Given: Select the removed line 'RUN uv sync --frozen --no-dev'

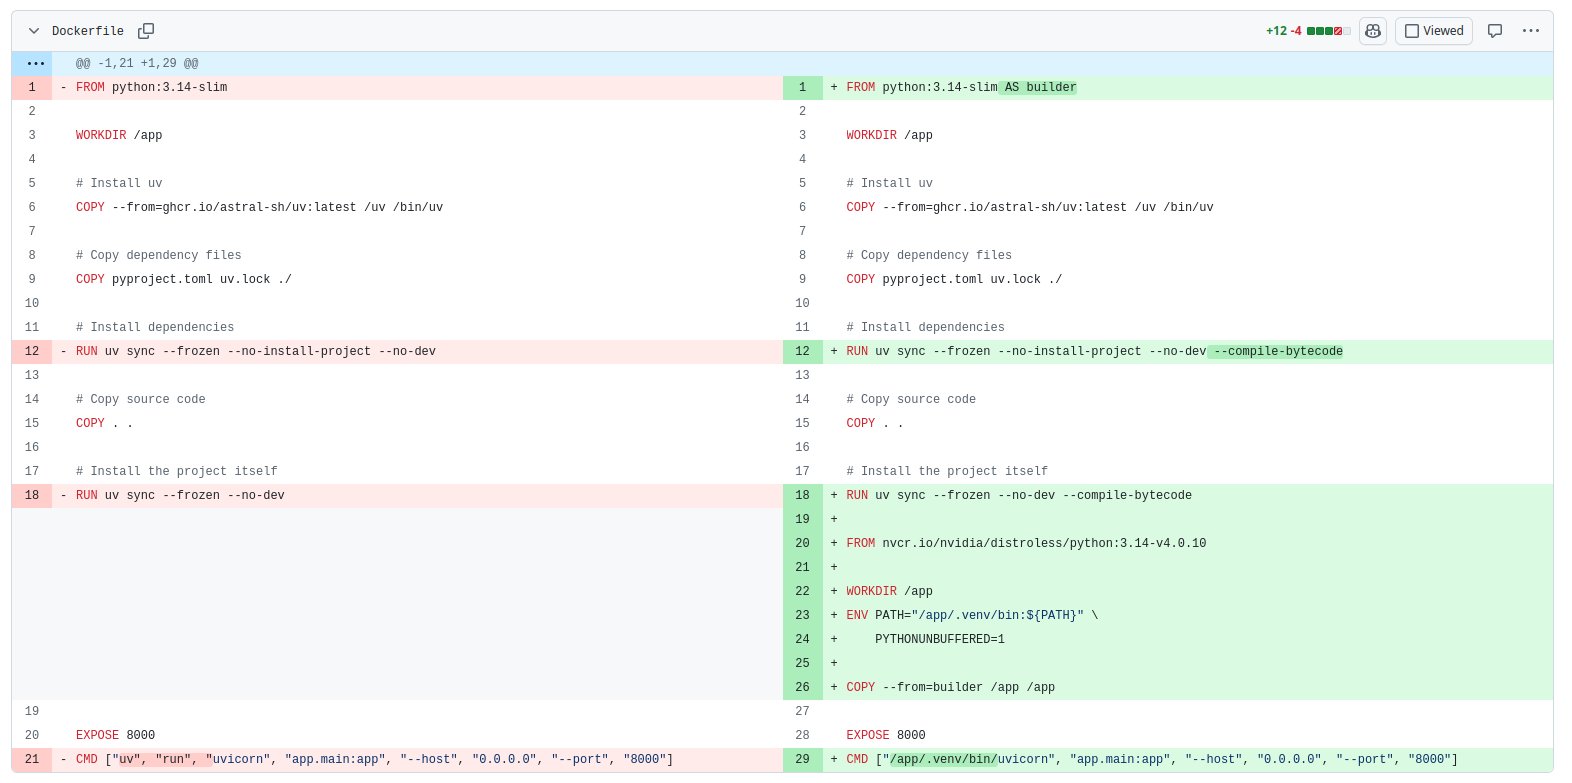Looking at the screenshot, I should (x=180, y=495).
